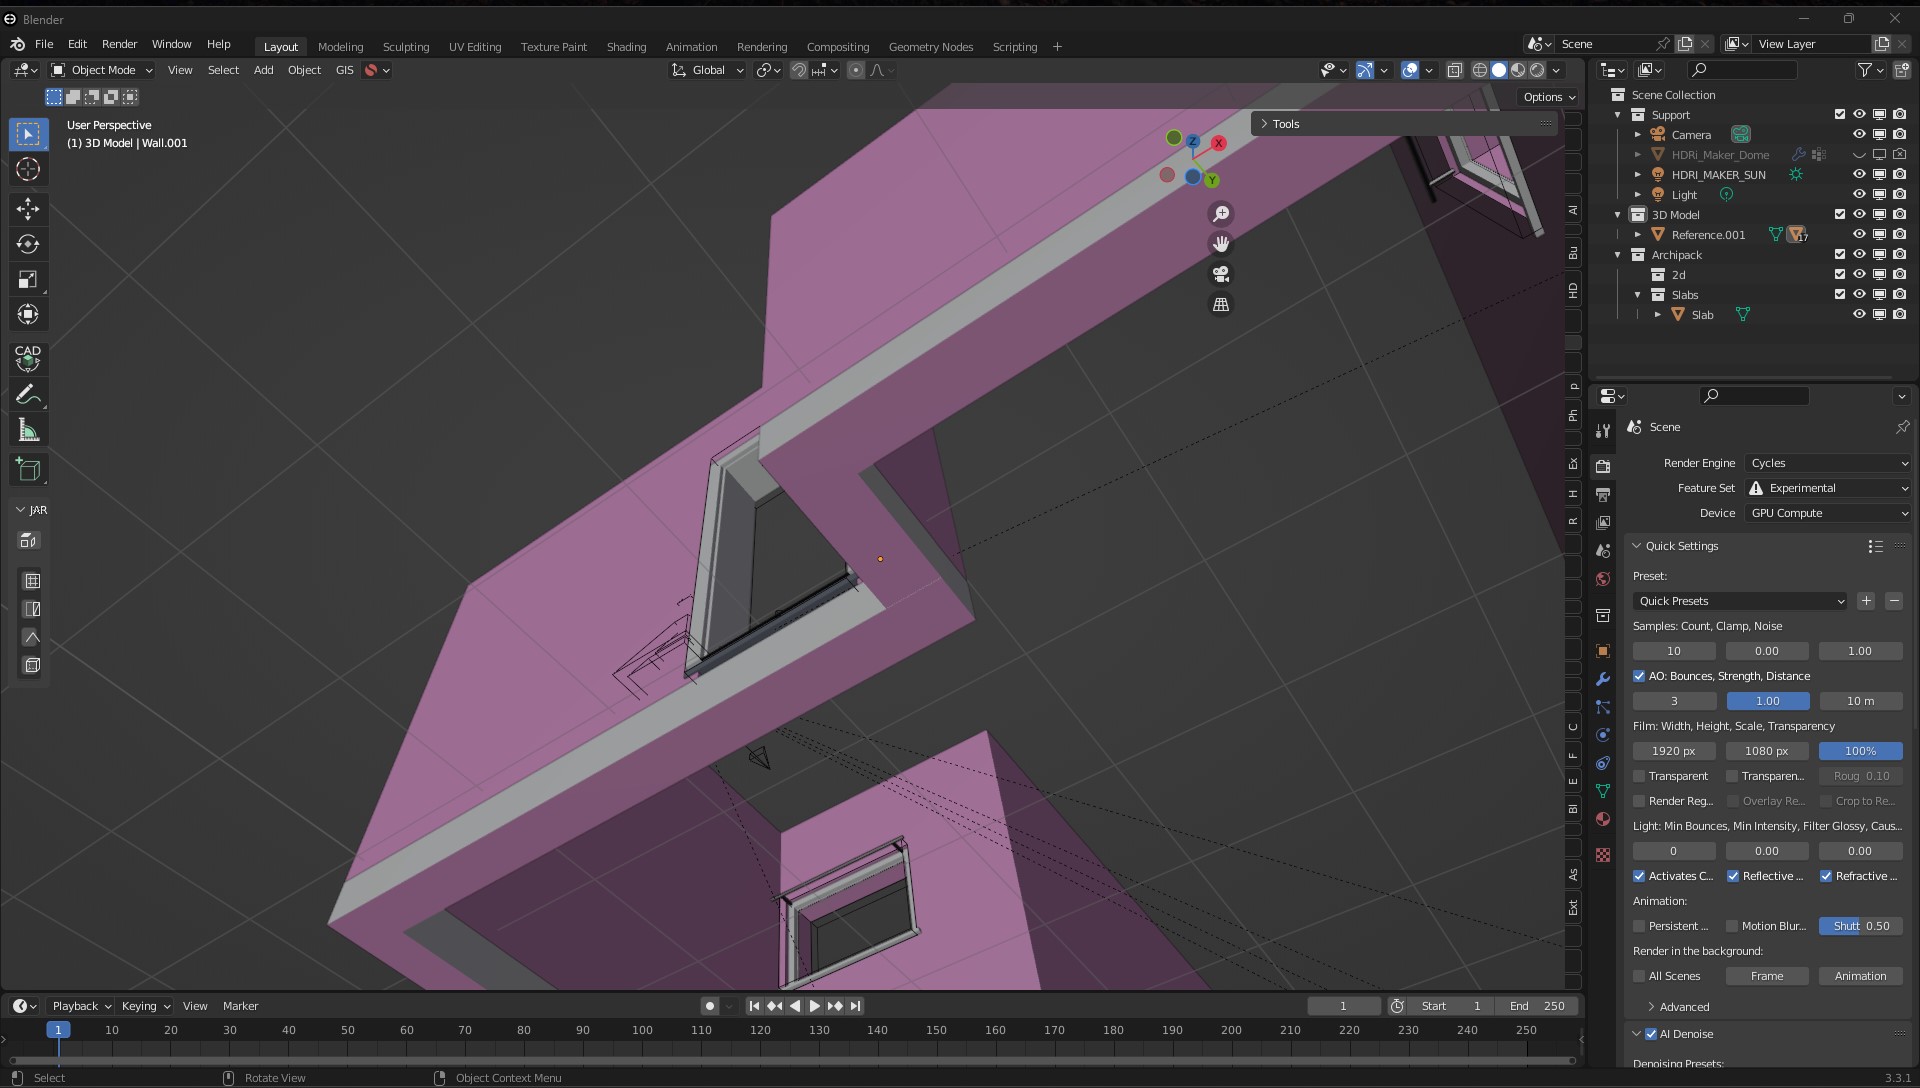1920x1088 pixels.
Task: Select the Rotate tool
Action: tap(28, 244)
